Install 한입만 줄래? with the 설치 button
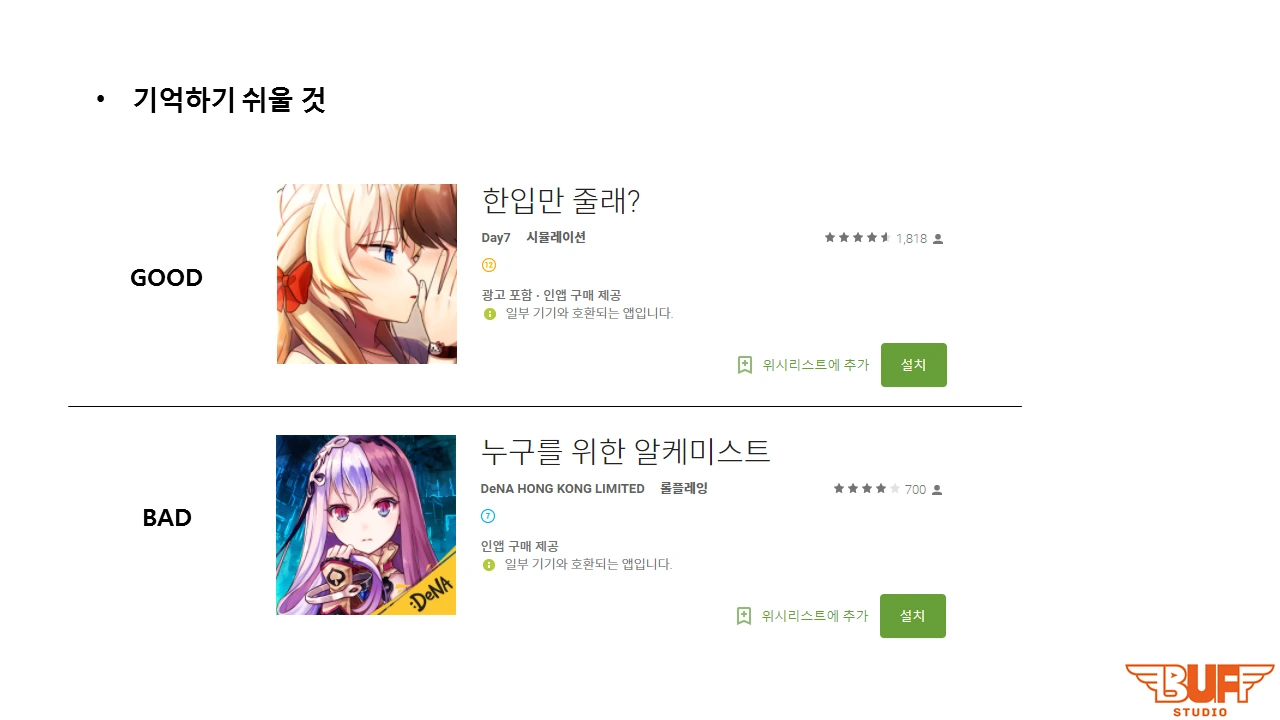The height and width of the screenshot is (720, 1280). (x=914, y=365)
